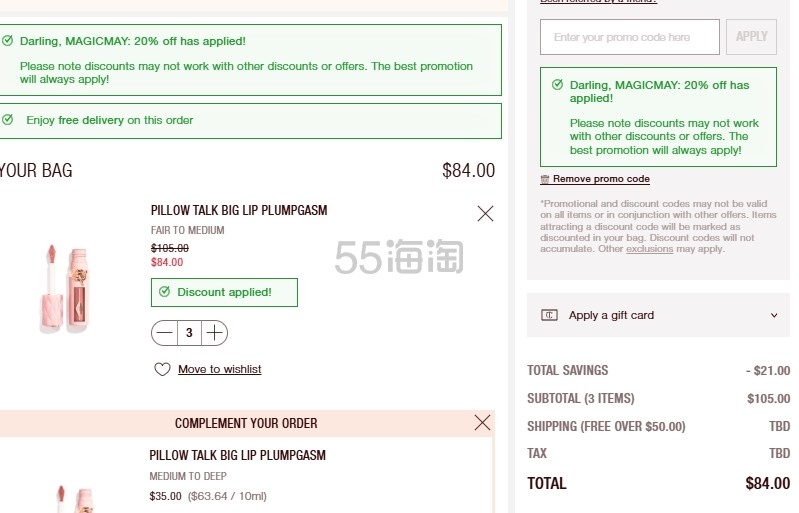The image size is (799, 513).
Task: Dismiss the Complement Your Order panel
Action: coord(482,422)
